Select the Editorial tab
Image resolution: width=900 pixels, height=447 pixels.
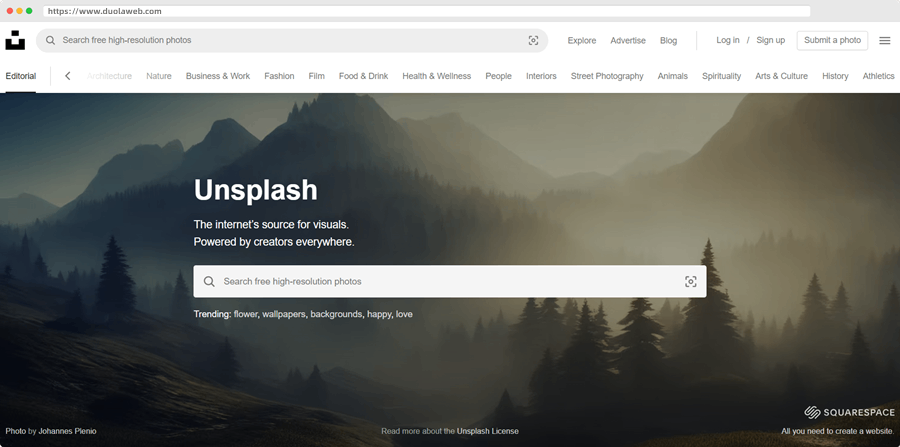(x=21, y=76)
